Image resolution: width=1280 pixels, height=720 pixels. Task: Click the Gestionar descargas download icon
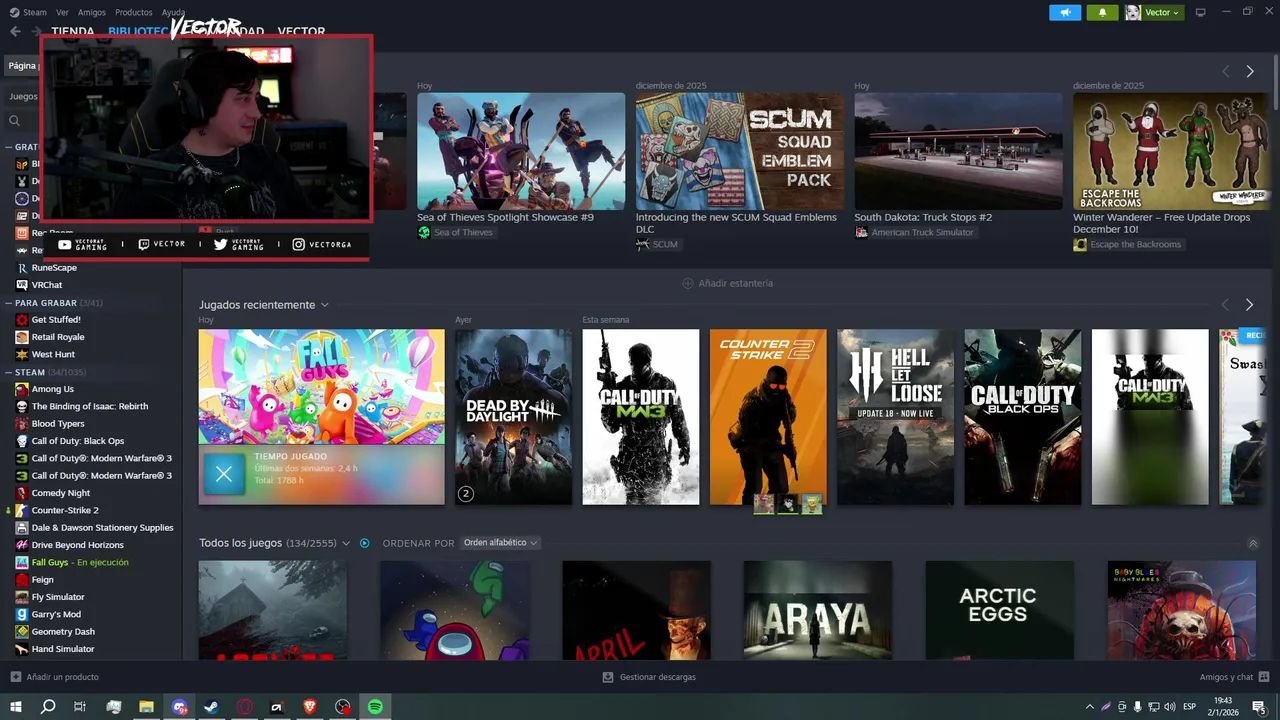coord(608,677)
